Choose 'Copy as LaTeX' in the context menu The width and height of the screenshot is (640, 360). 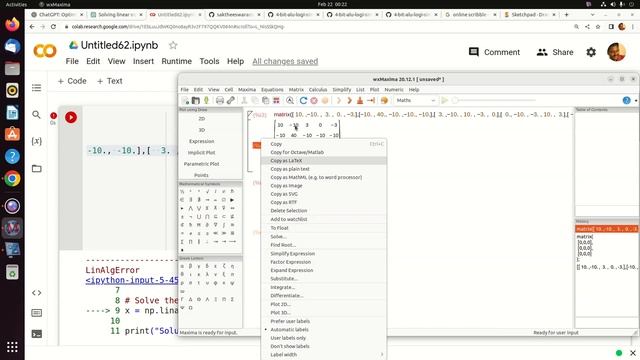coord(324,160)
